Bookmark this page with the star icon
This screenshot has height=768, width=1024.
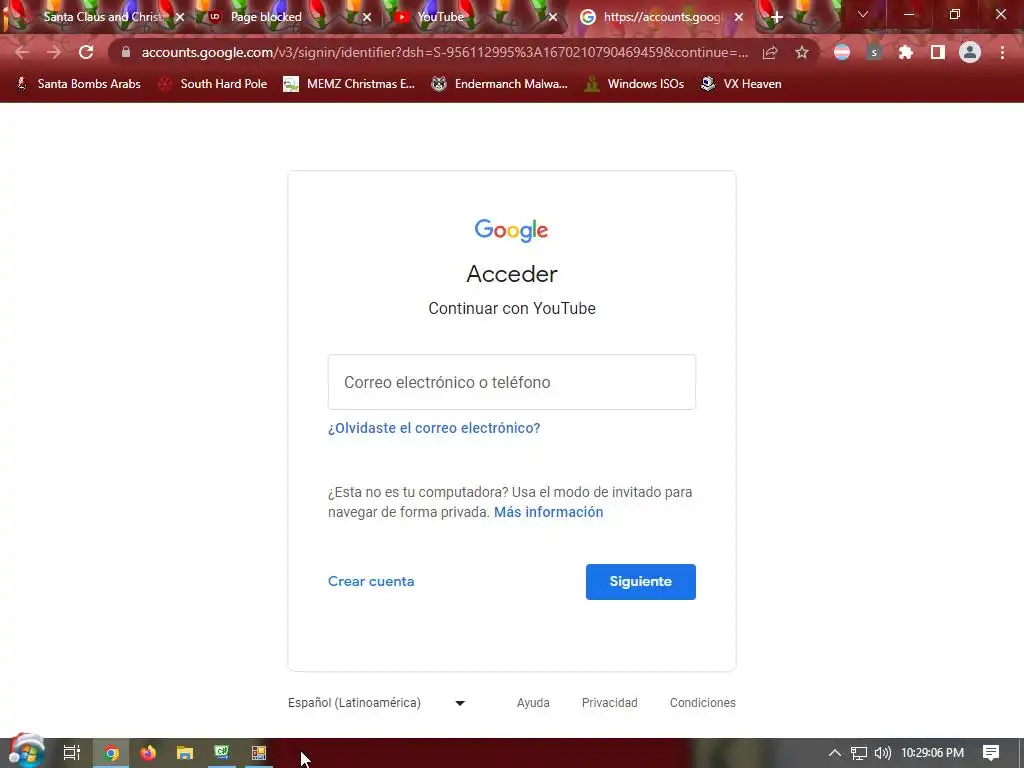802,52
